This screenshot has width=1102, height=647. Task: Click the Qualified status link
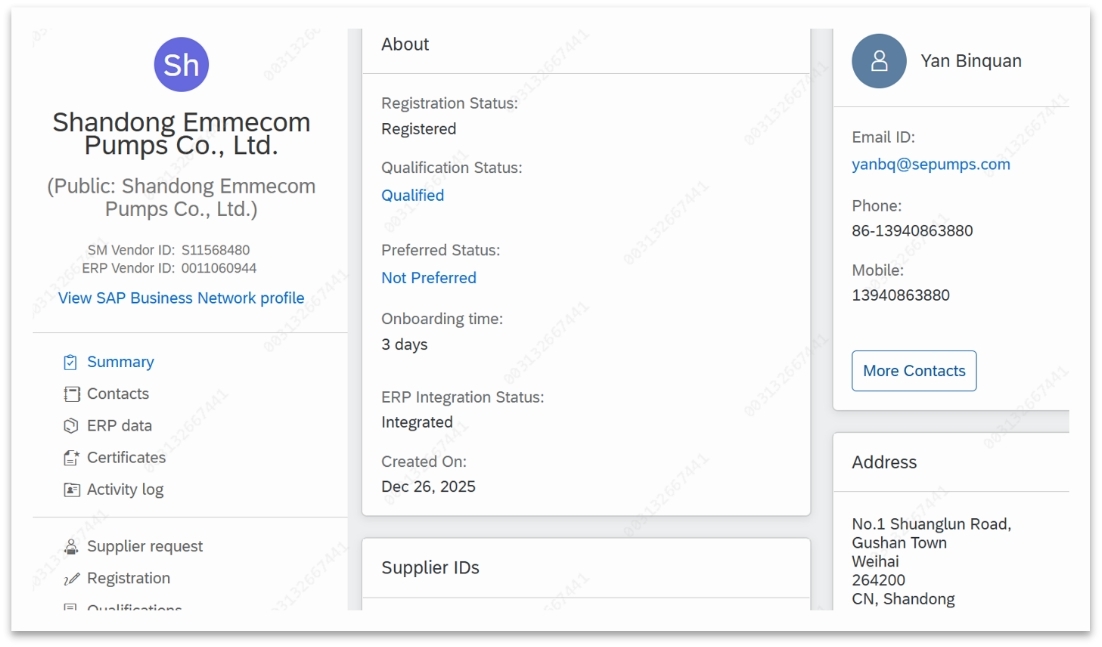[413, 195]
